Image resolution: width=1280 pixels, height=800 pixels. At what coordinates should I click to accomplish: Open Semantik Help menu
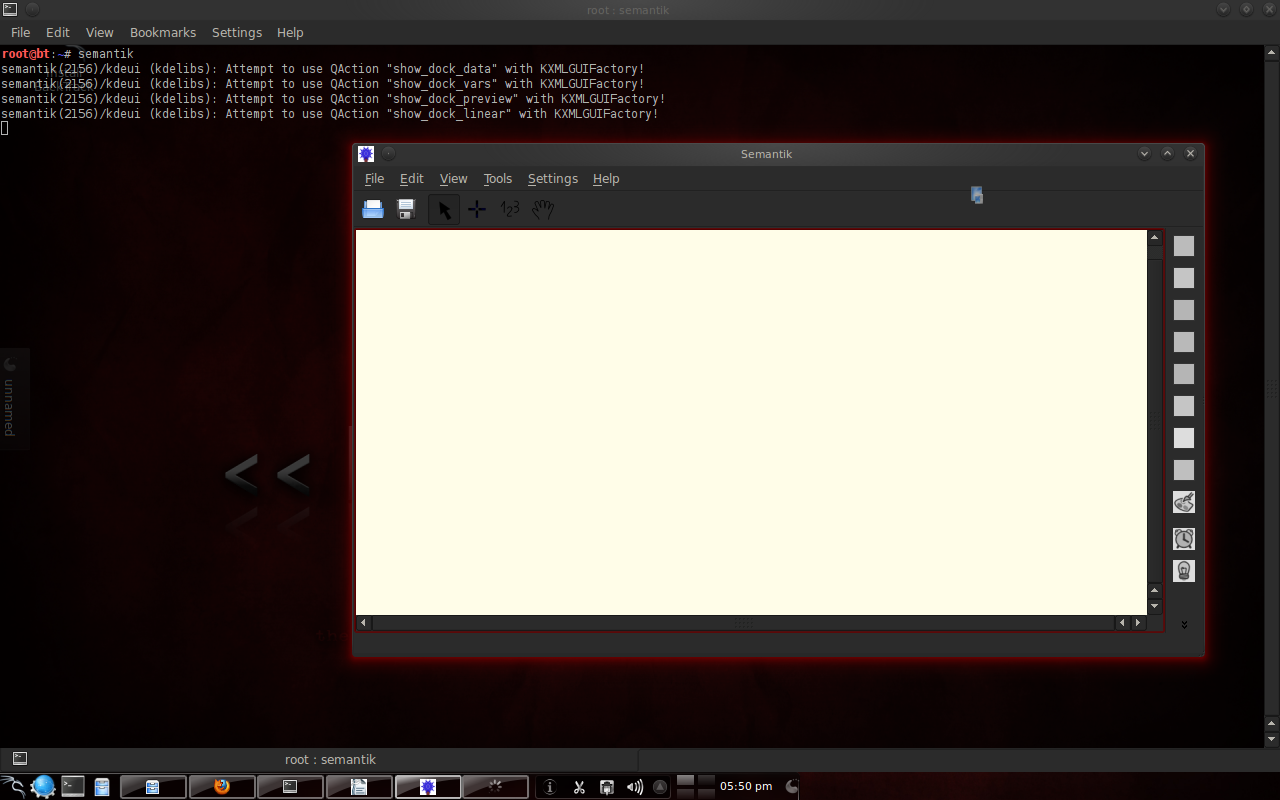[606, 179]
